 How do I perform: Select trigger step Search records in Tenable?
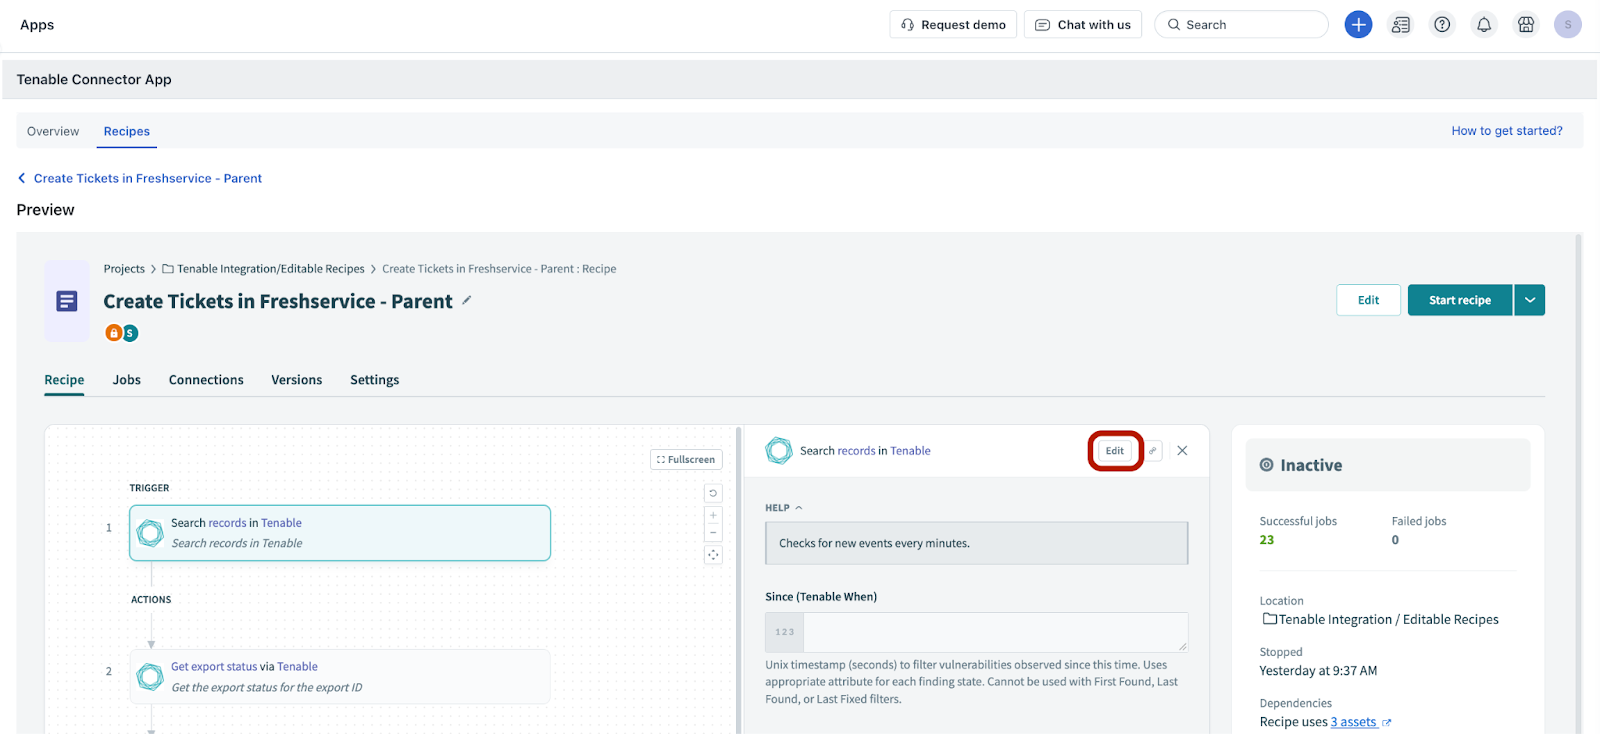(340, 533)
